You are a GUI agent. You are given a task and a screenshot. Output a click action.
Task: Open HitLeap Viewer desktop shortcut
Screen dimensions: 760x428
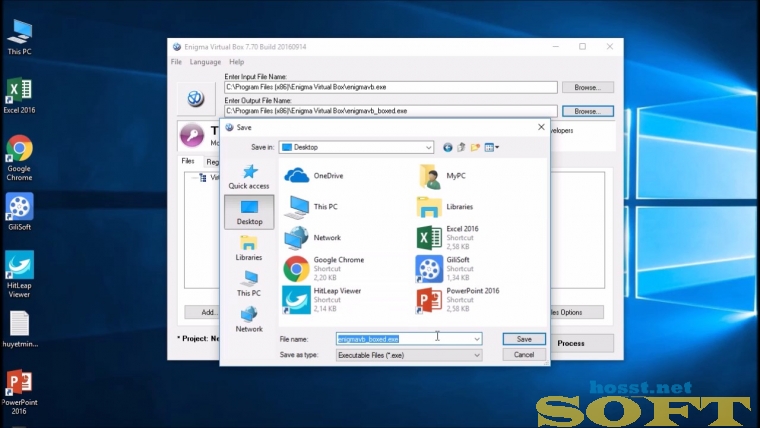coord(19,274)
